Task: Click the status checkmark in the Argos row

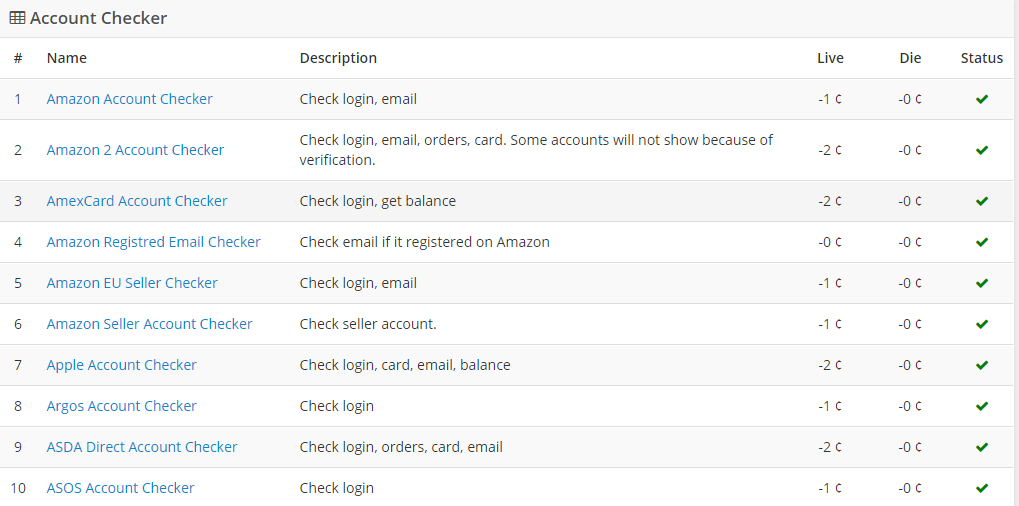Action: tap(982, 406)
